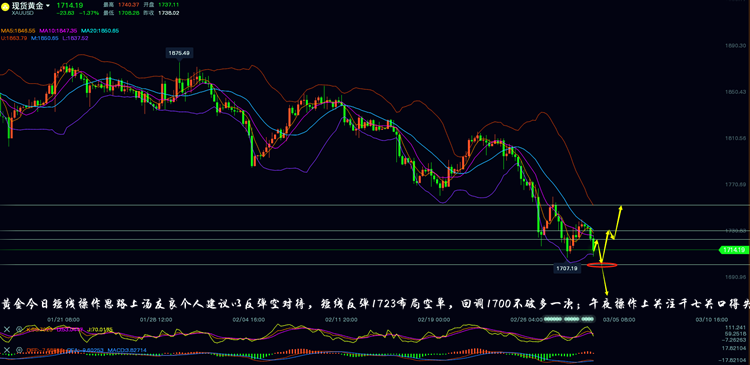Click the XAUUSD ticker code
This screenshot has width=750, height=365.
click(x=22, y=13)
